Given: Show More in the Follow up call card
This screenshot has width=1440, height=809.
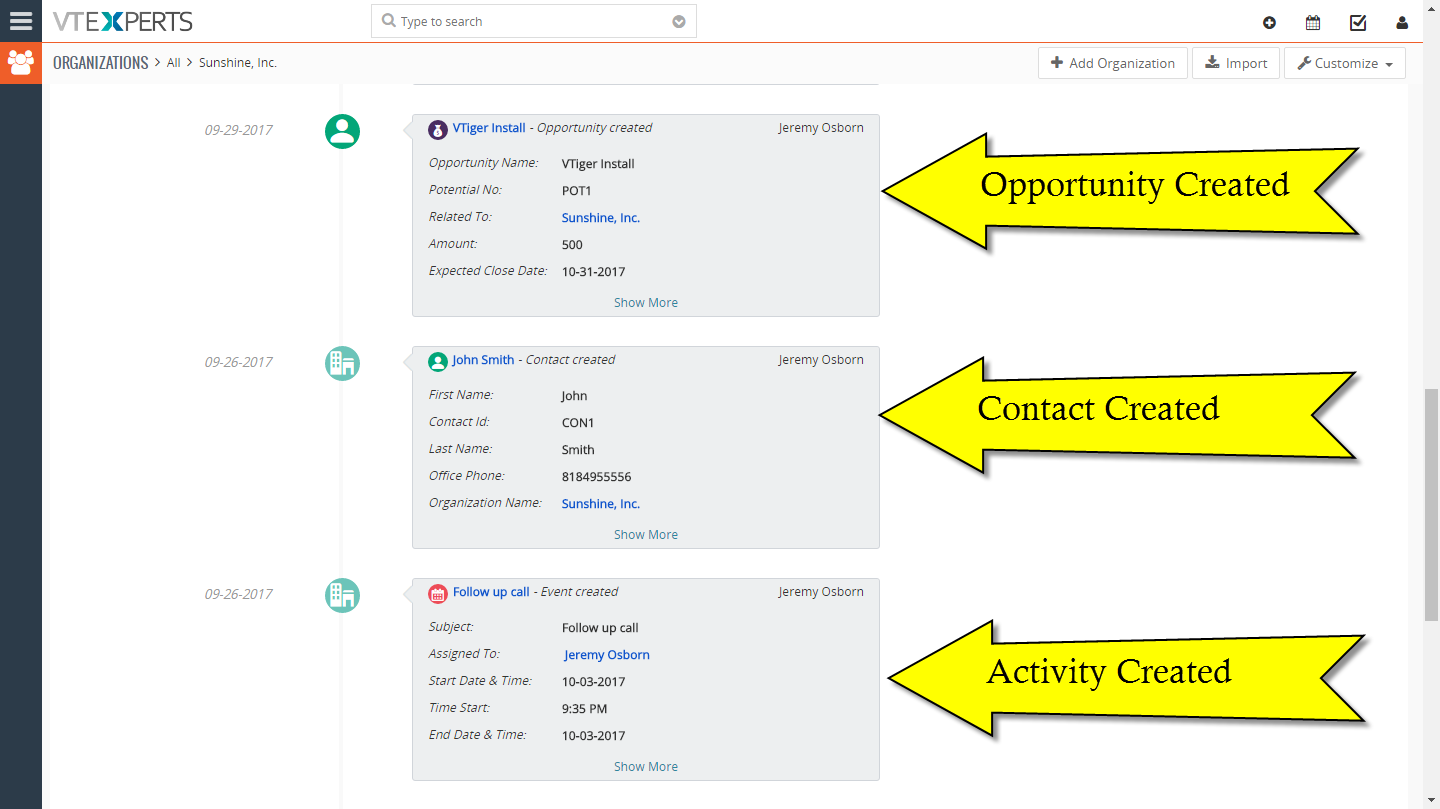Looking at the screenshot, I should [x=646, y=766].
